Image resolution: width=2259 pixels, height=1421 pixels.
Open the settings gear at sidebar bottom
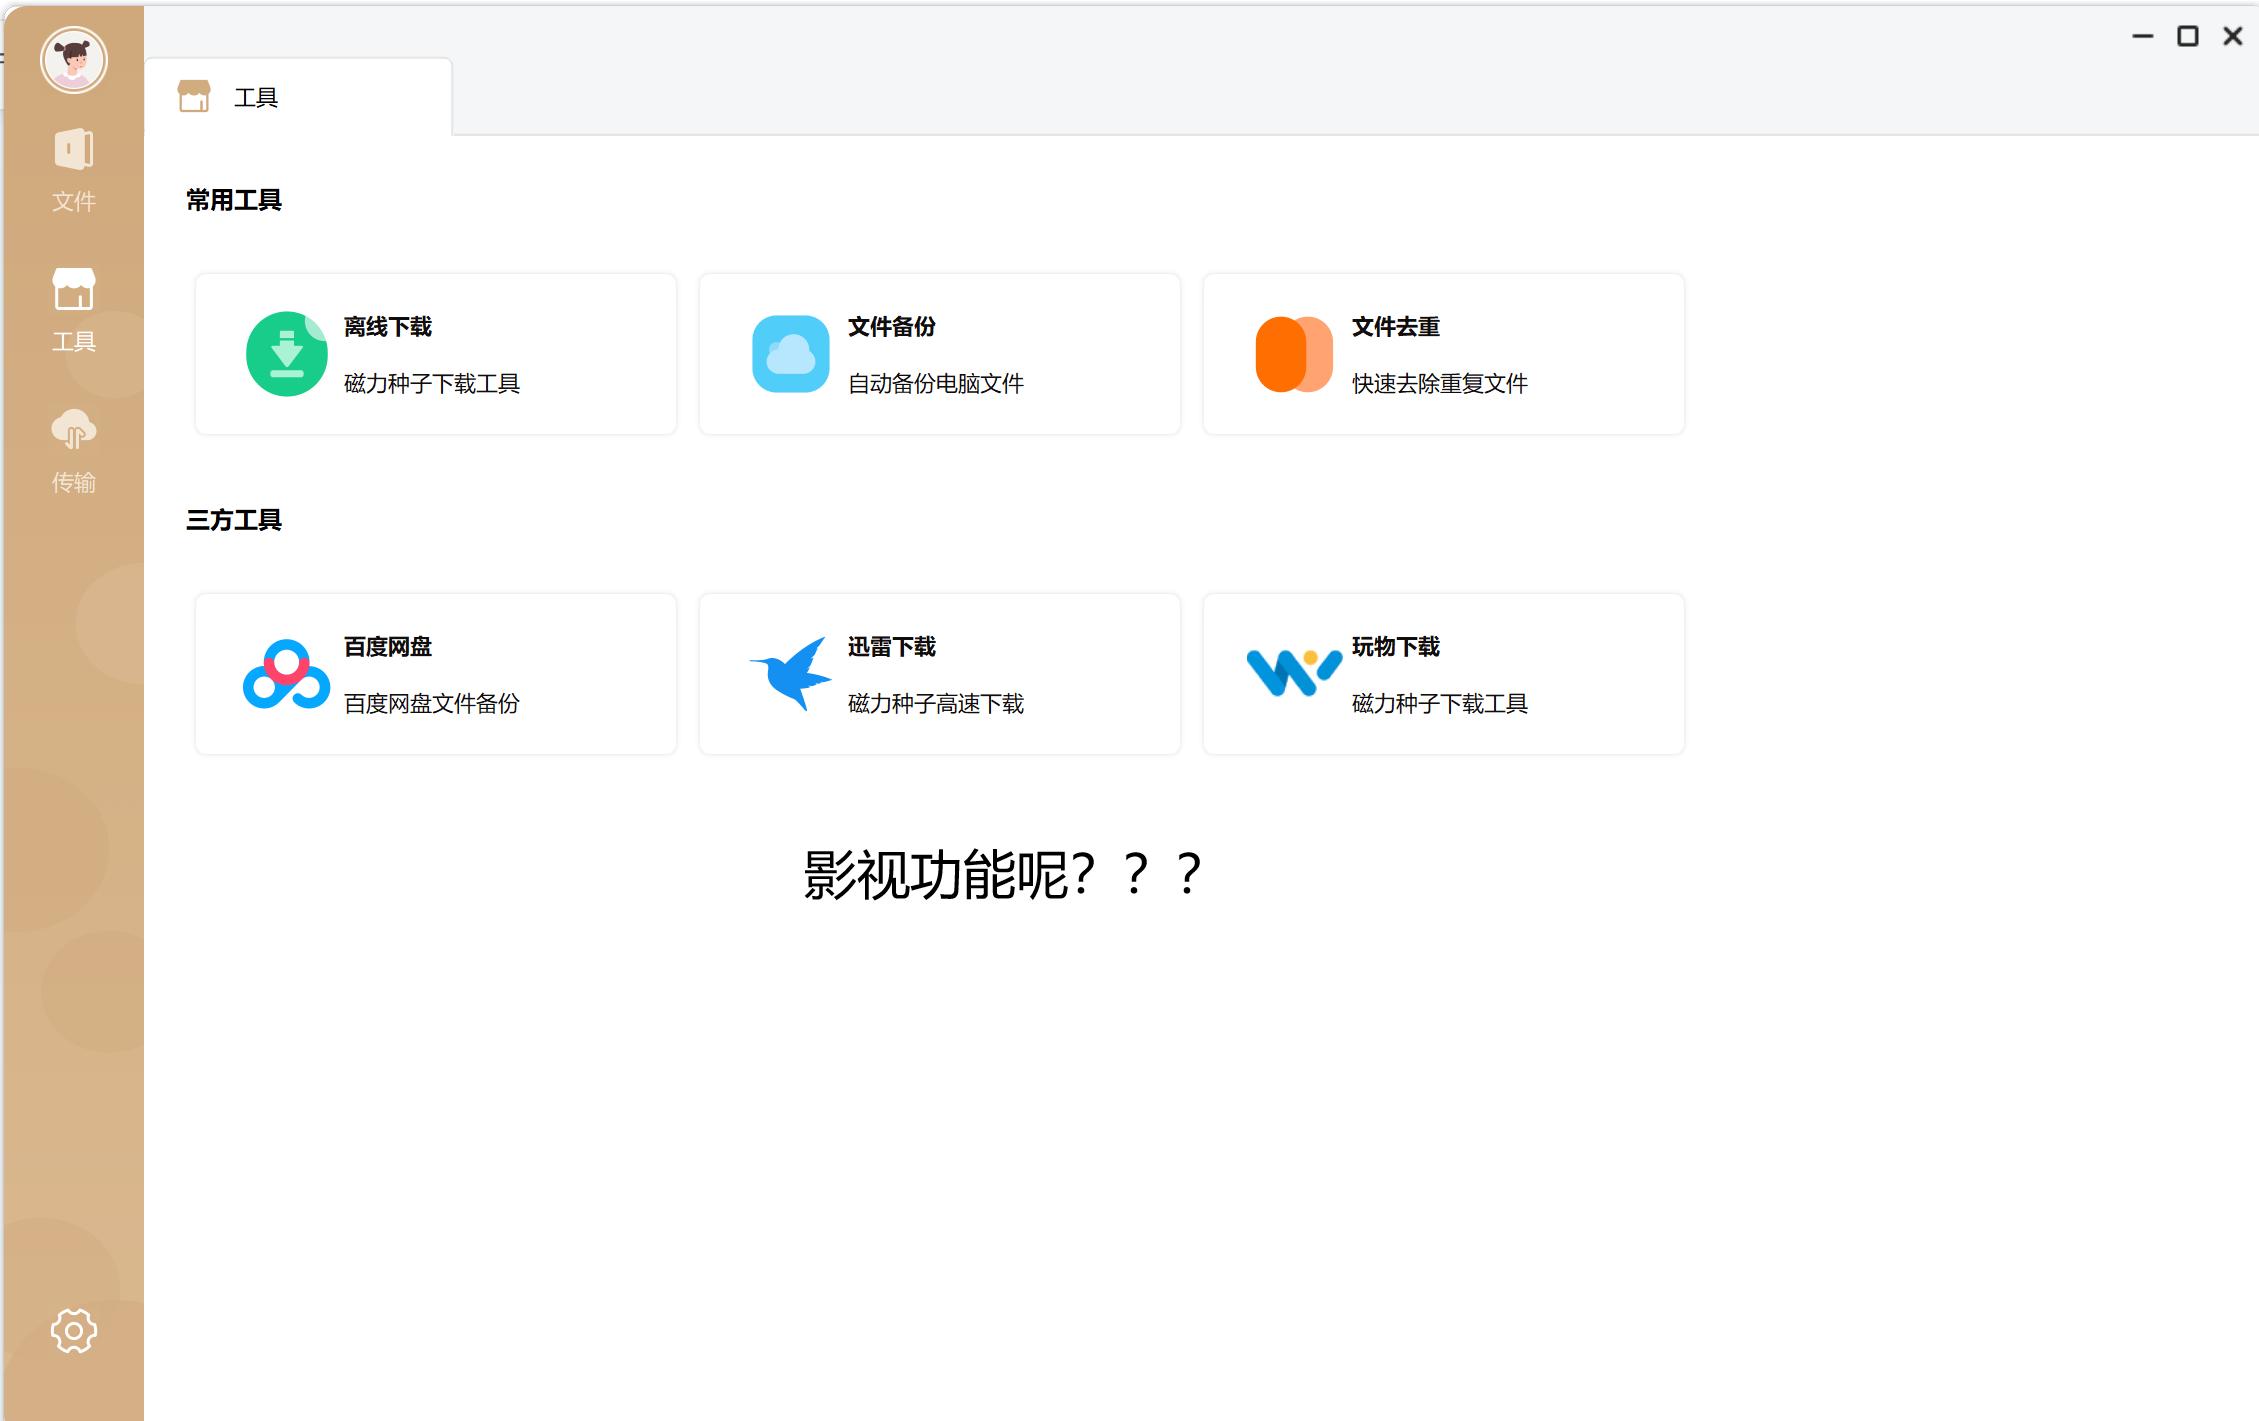pos(73,1329)
